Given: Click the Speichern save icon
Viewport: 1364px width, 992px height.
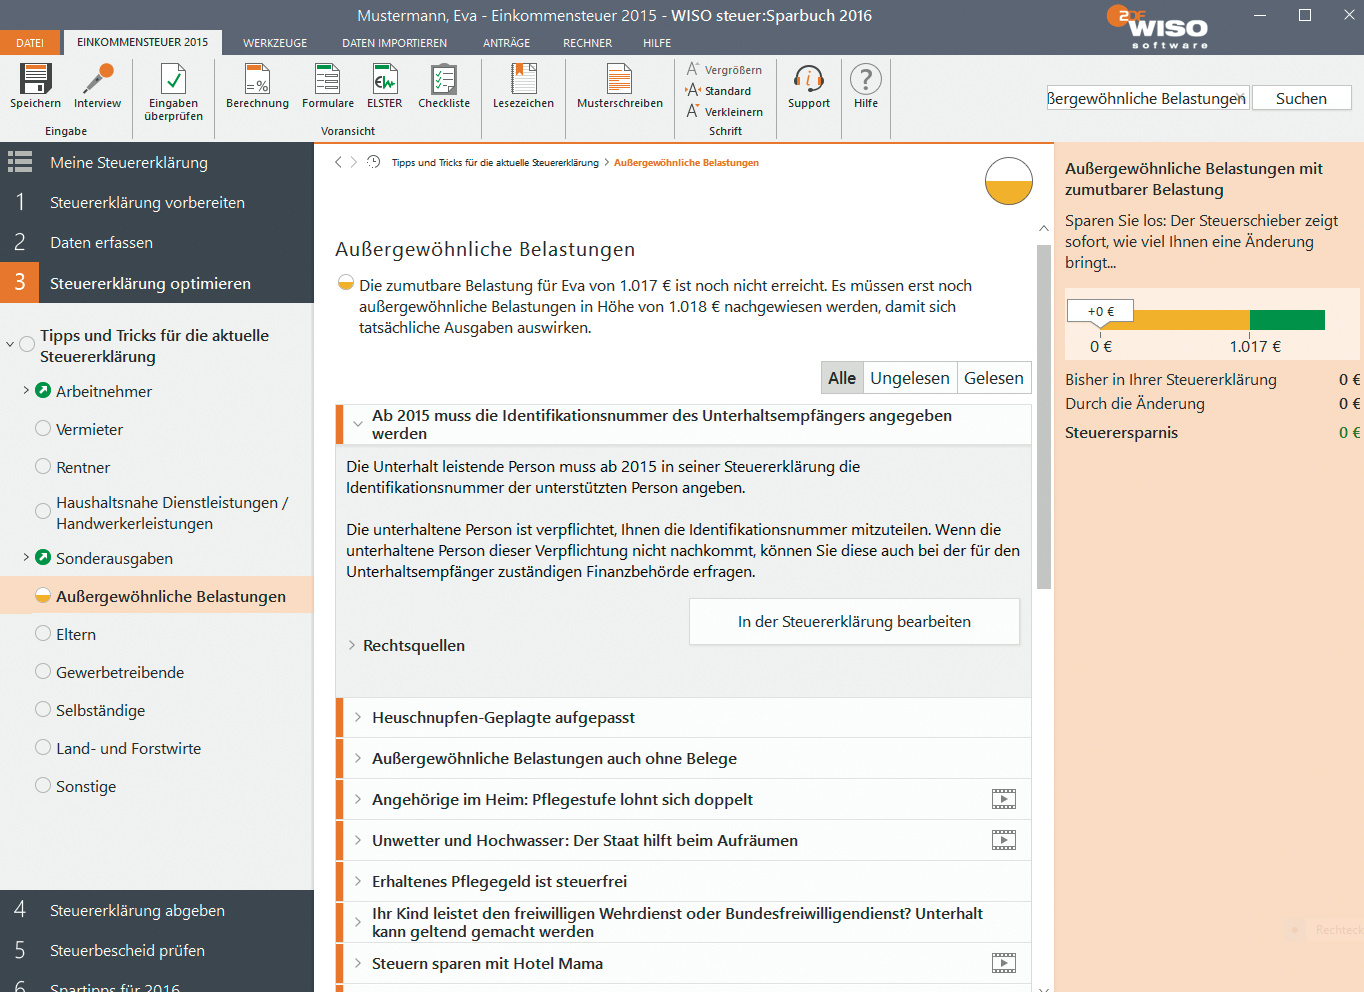Looking at the screenshot, I should point(36,80).
